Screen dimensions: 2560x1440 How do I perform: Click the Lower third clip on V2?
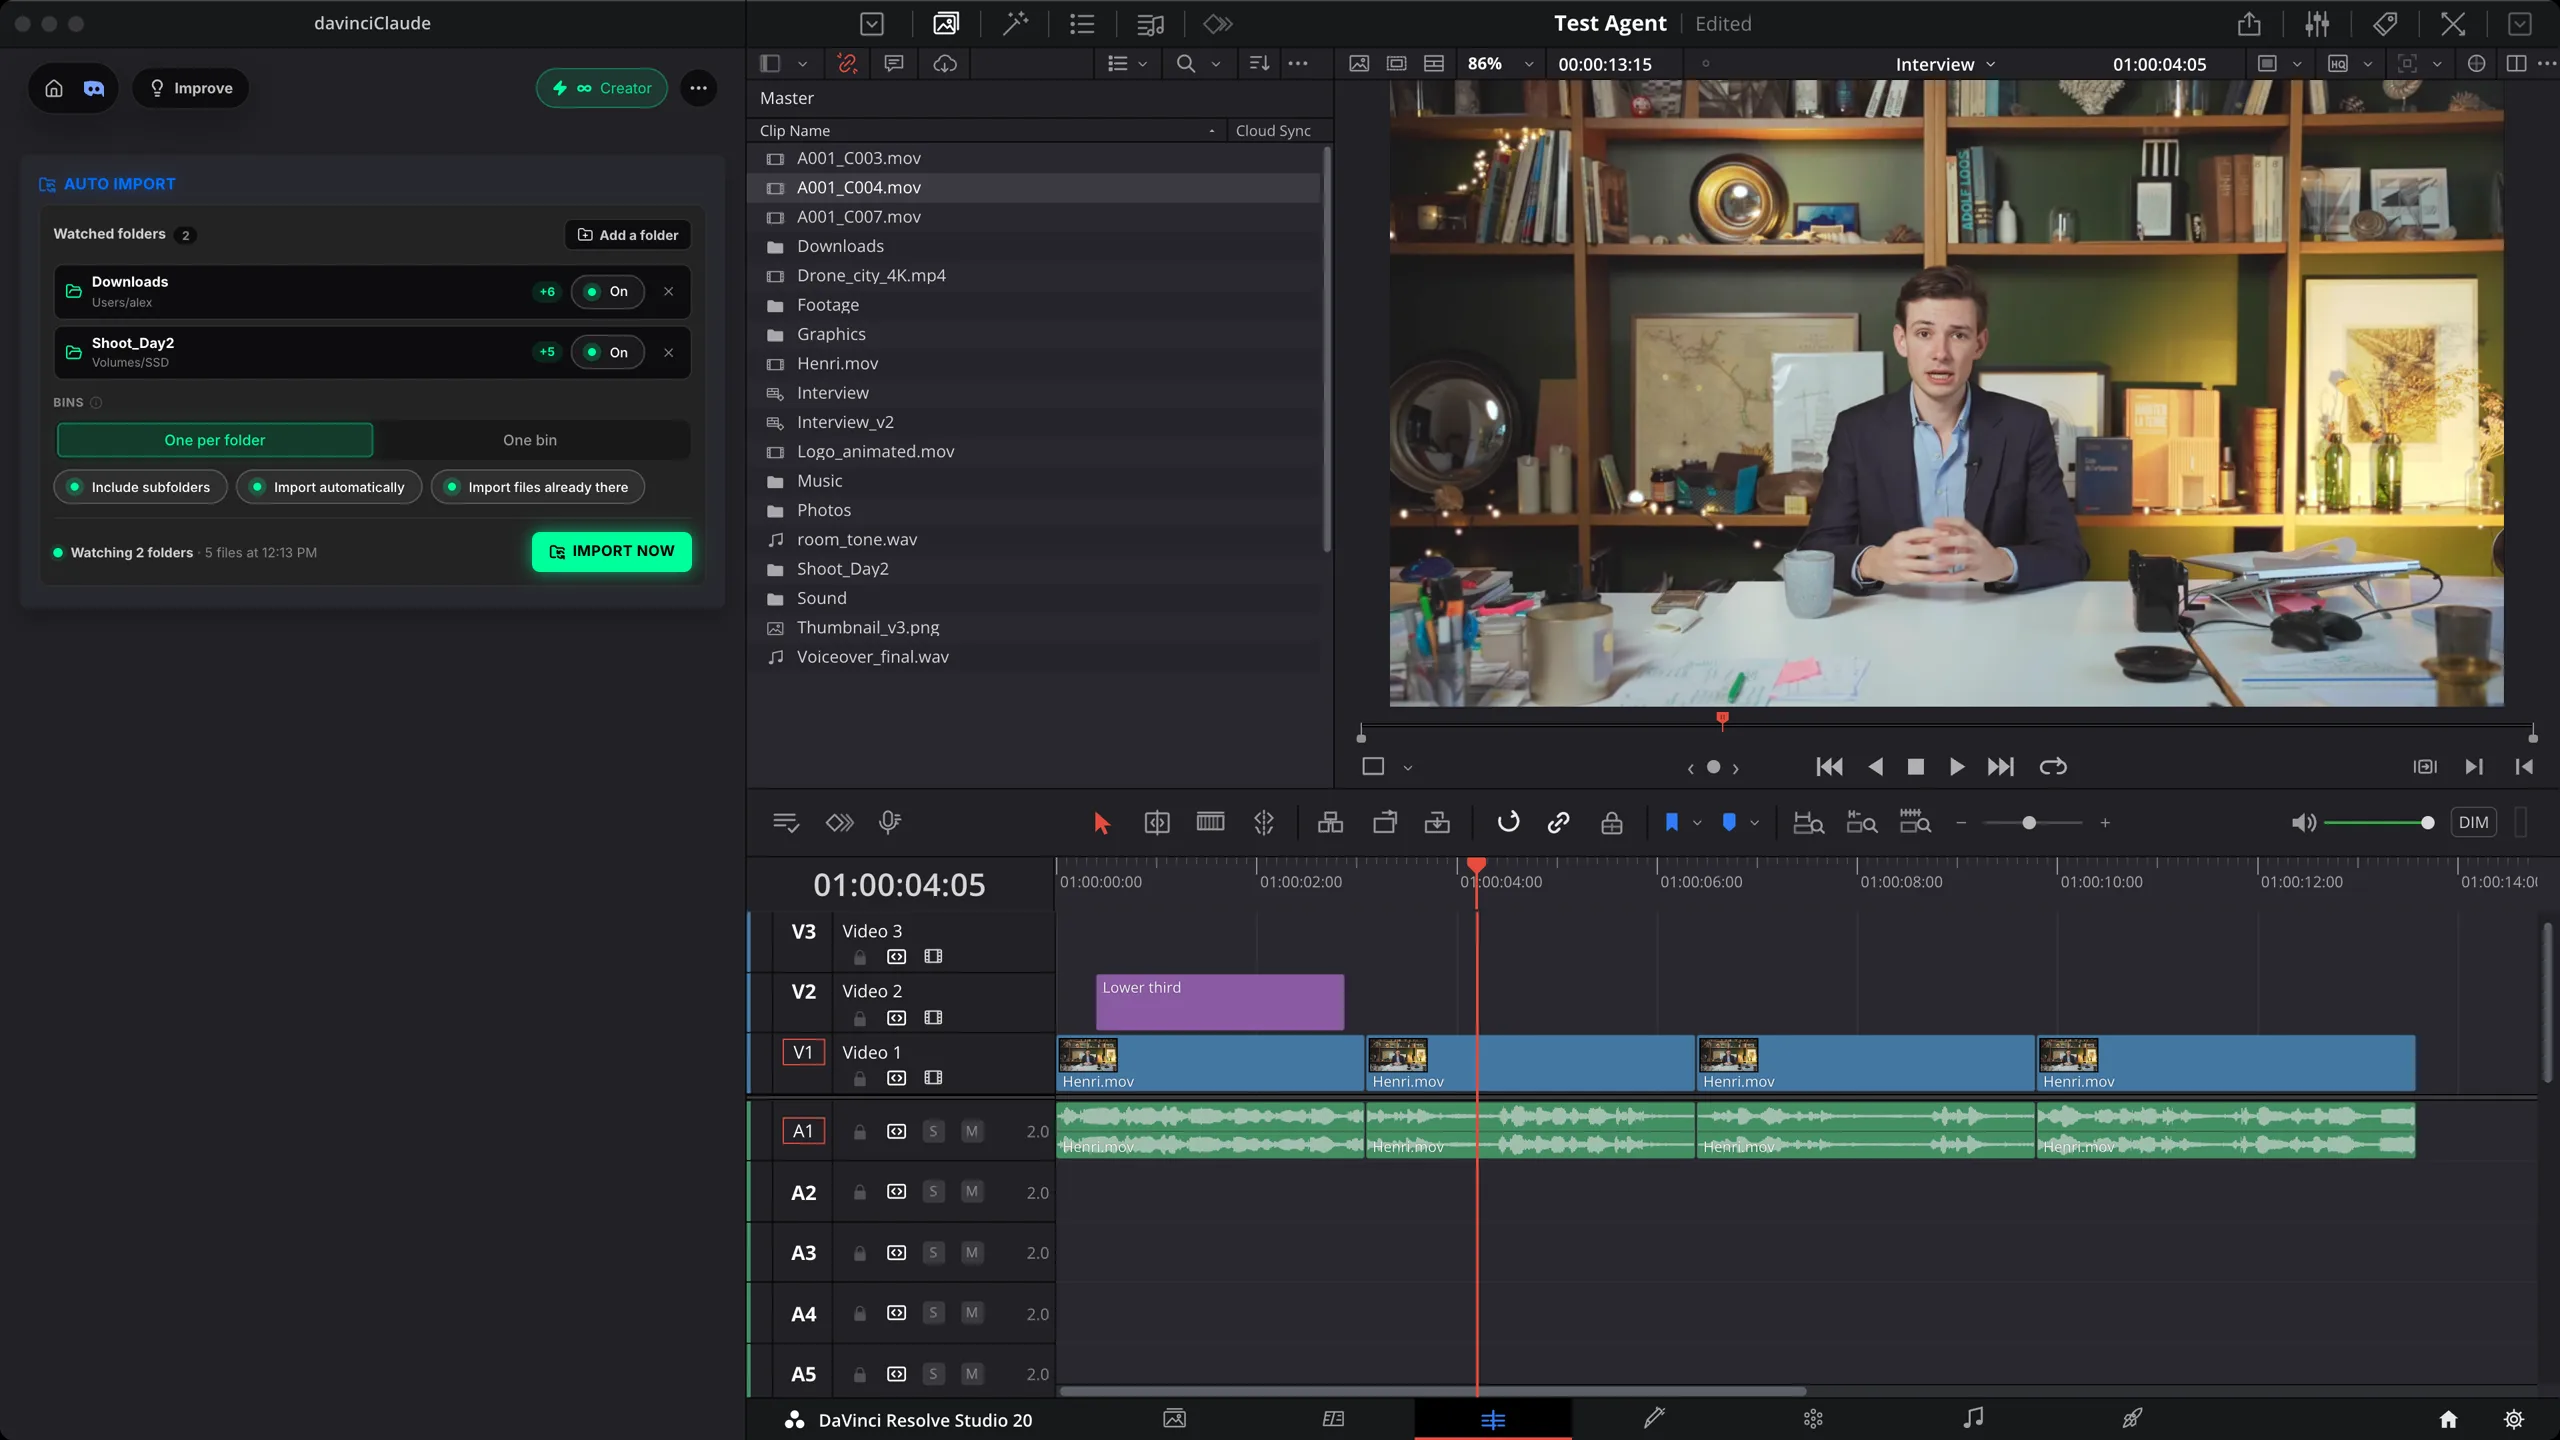(x=1220, y=1002)
